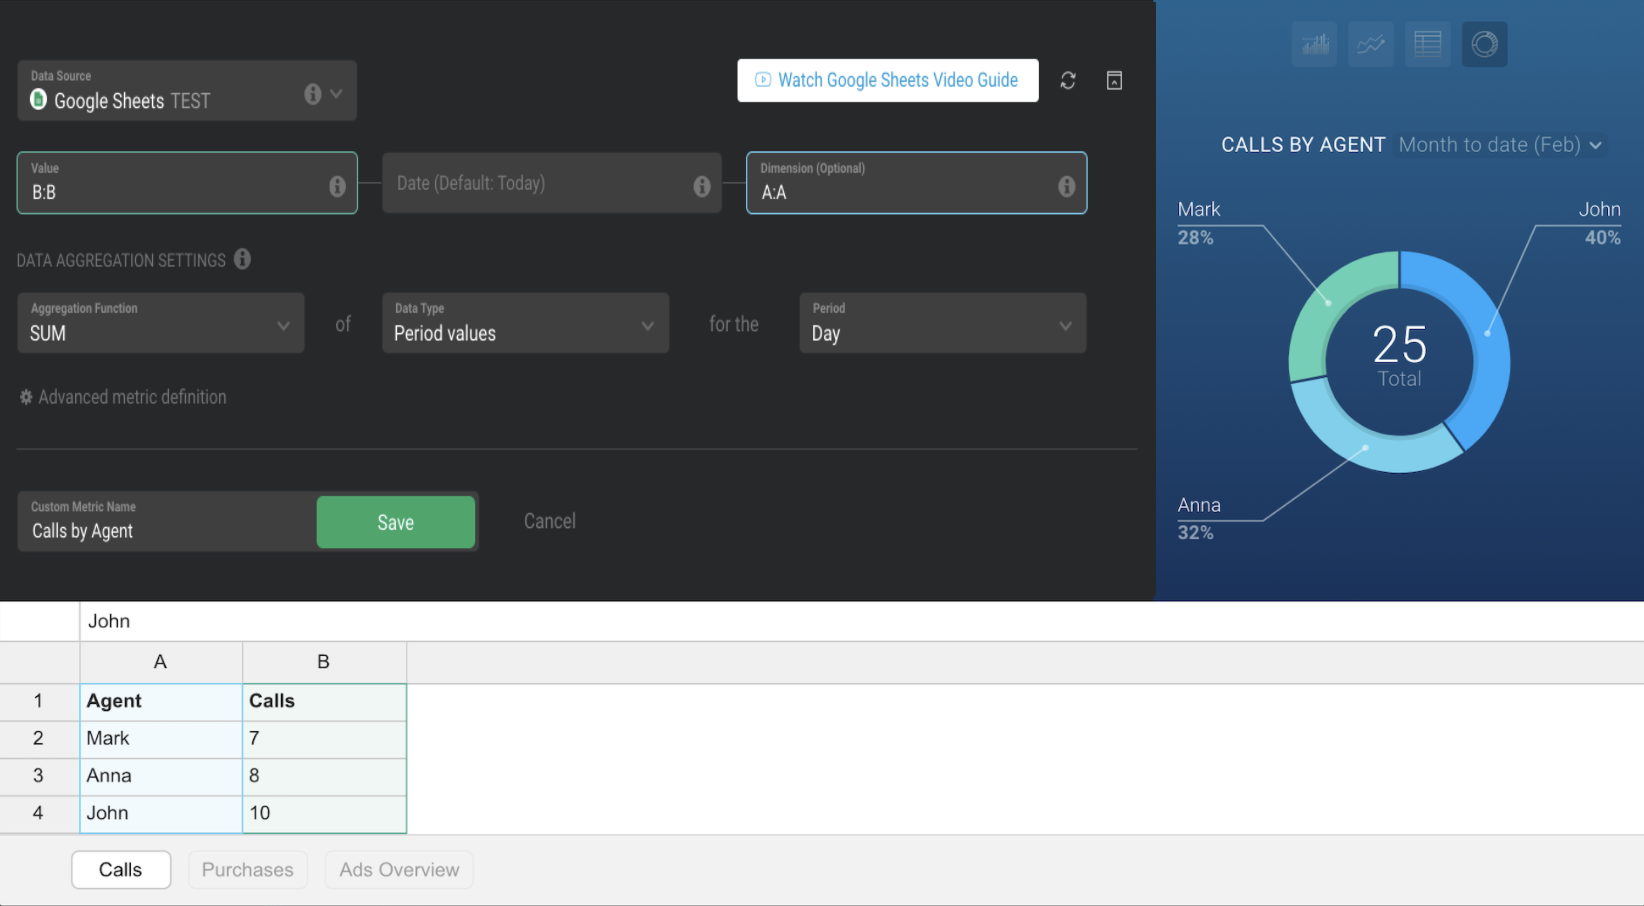Click the John segment of donut chart
The height and width of the screenshot is (906, 1644).
pyautogui.click(x=1486, y=333)
